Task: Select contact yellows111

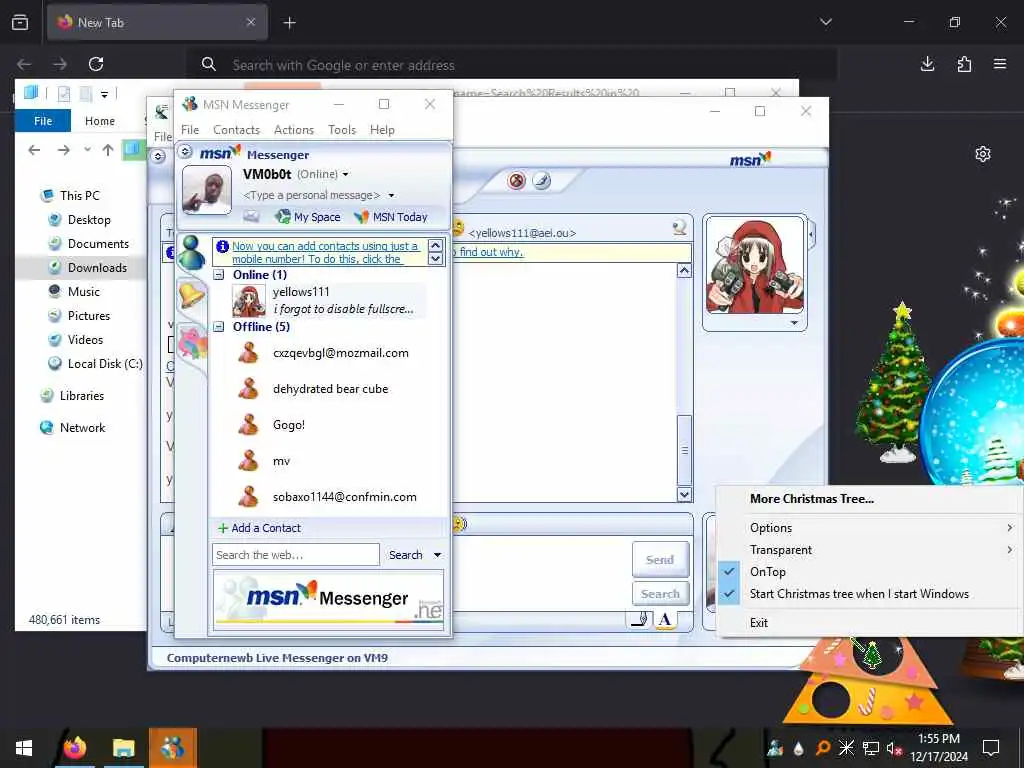Action: 329,300
